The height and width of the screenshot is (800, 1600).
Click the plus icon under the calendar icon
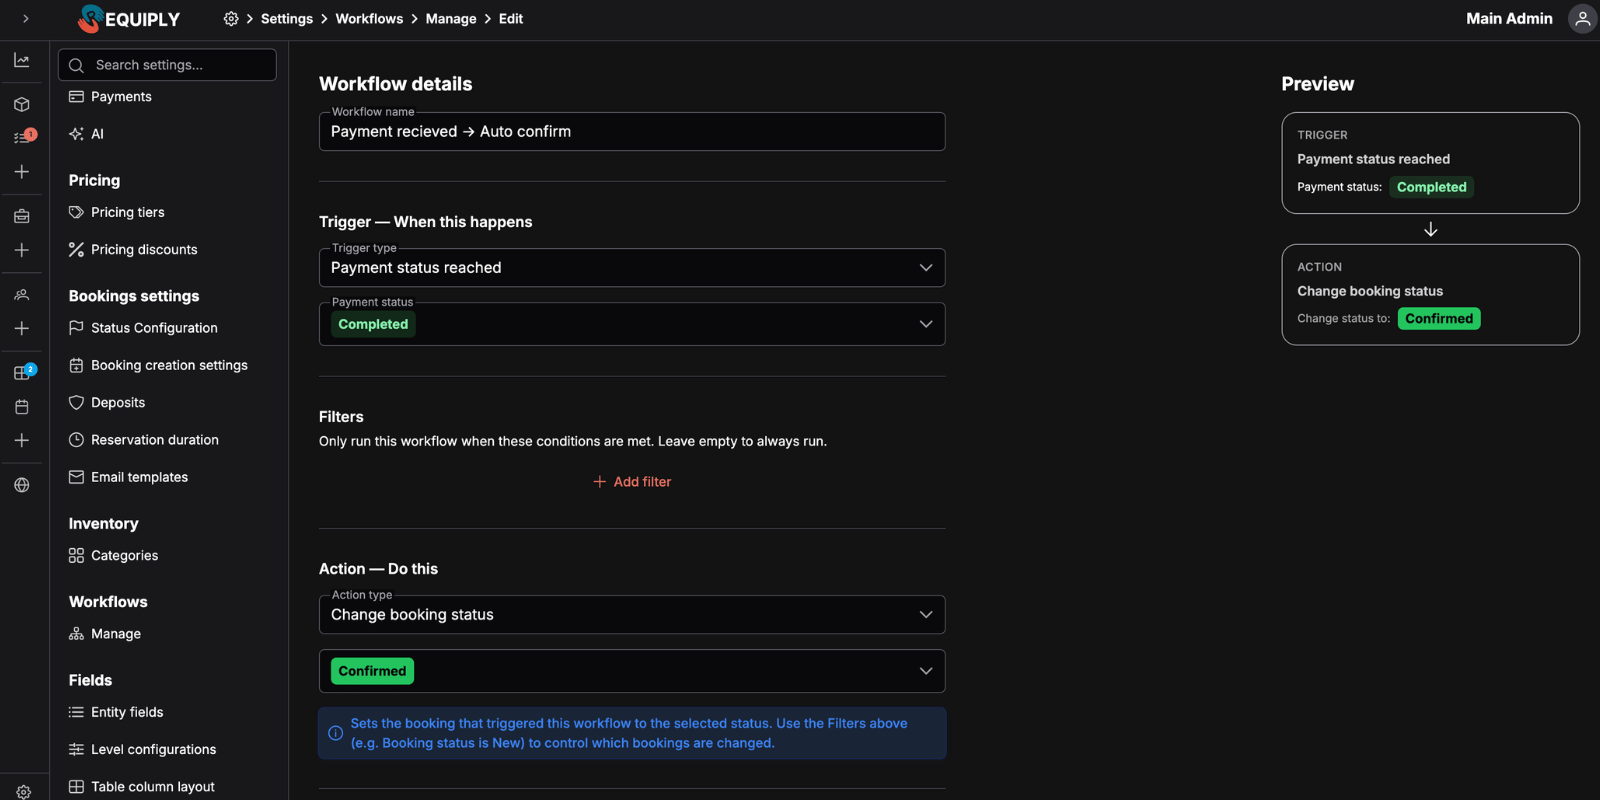(22, 440)
